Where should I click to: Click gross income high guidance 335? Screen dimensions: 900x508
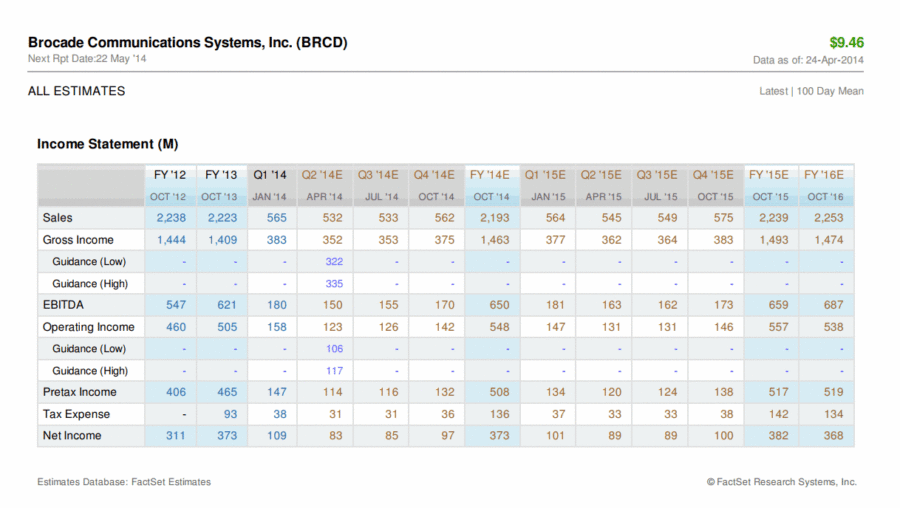[x=334, y=284]
